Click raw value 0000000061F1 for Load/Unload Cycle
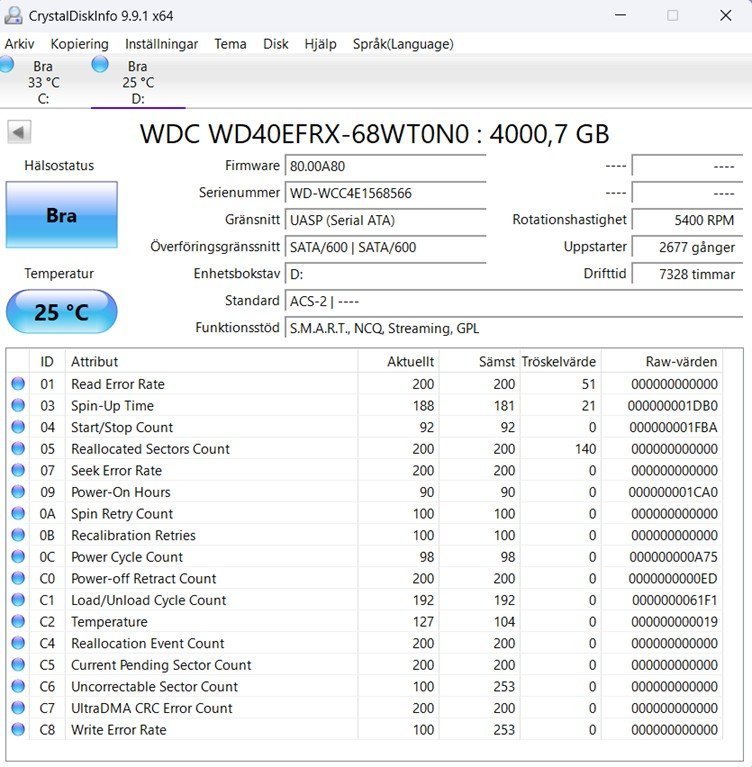The width and height of the screenshot is (752, 767). coord(674,600)
